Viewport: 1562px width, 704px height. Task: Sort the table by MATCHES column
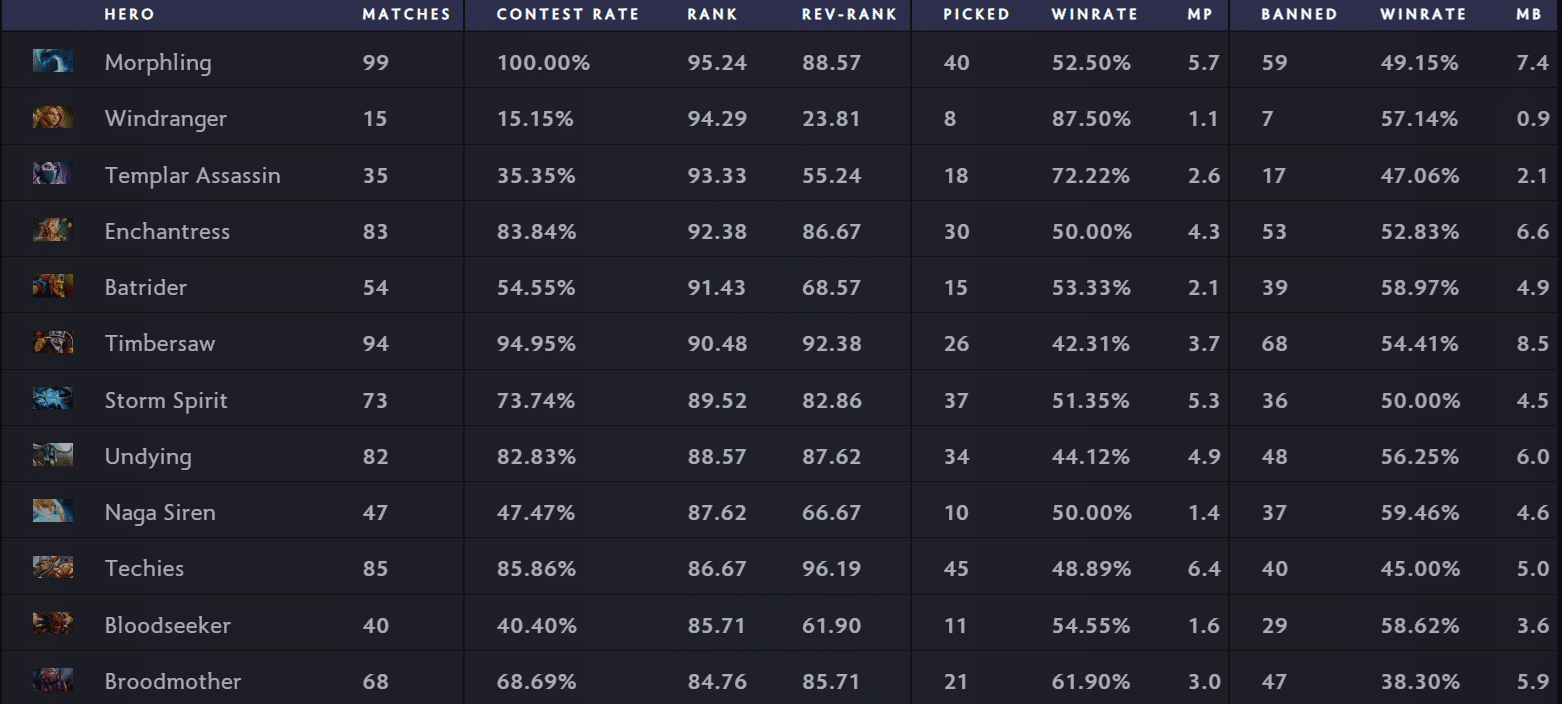(405, 14)
